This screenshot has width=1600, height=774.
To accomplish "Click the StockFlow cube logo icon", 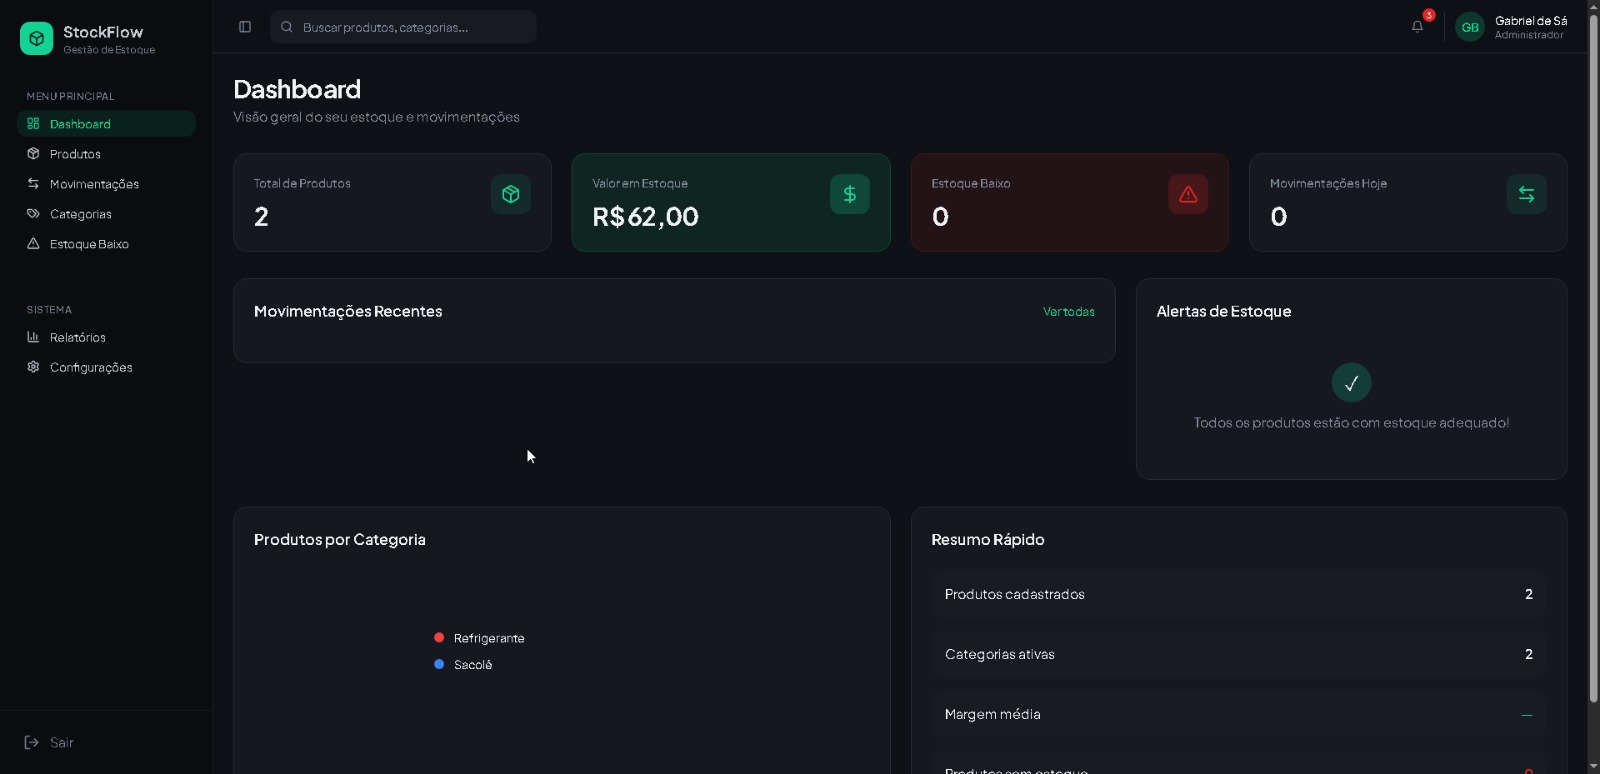I will [36, 38].
